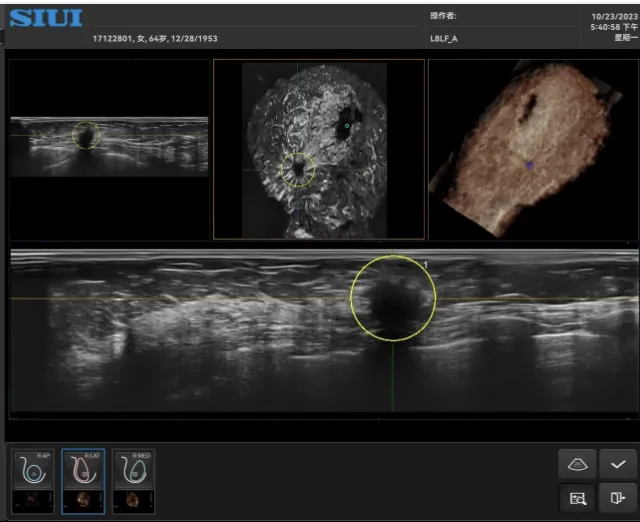
Task: Click the SIUI logo
Action: (46, 18)
